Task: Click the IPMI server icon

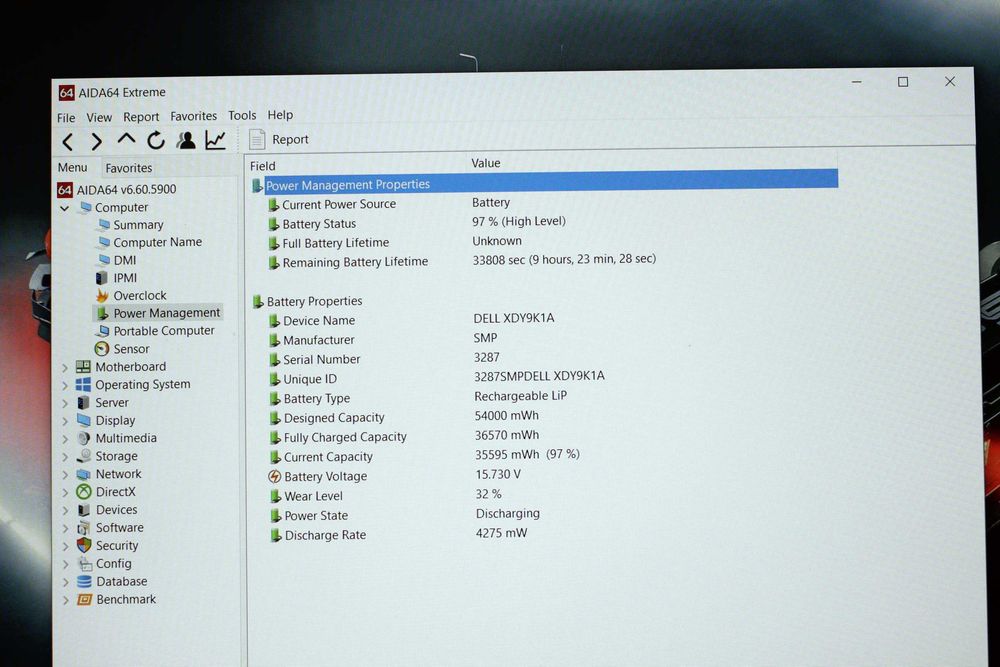Action: point(102,278)
